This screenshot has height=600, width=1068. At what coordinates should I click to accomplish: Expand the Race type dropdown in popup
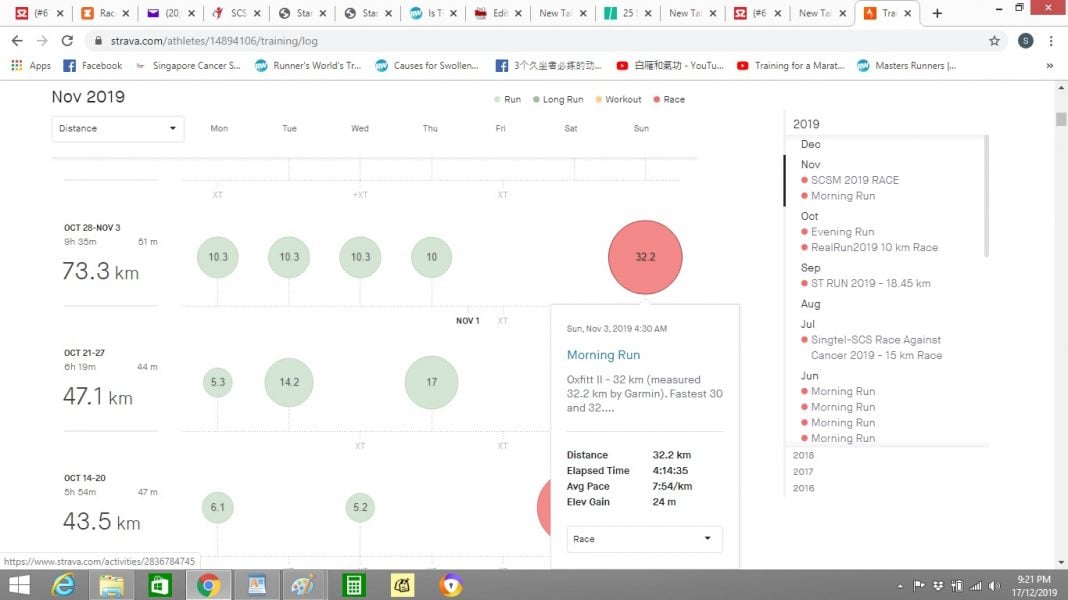pyautogui.click(x=644, y=539)
